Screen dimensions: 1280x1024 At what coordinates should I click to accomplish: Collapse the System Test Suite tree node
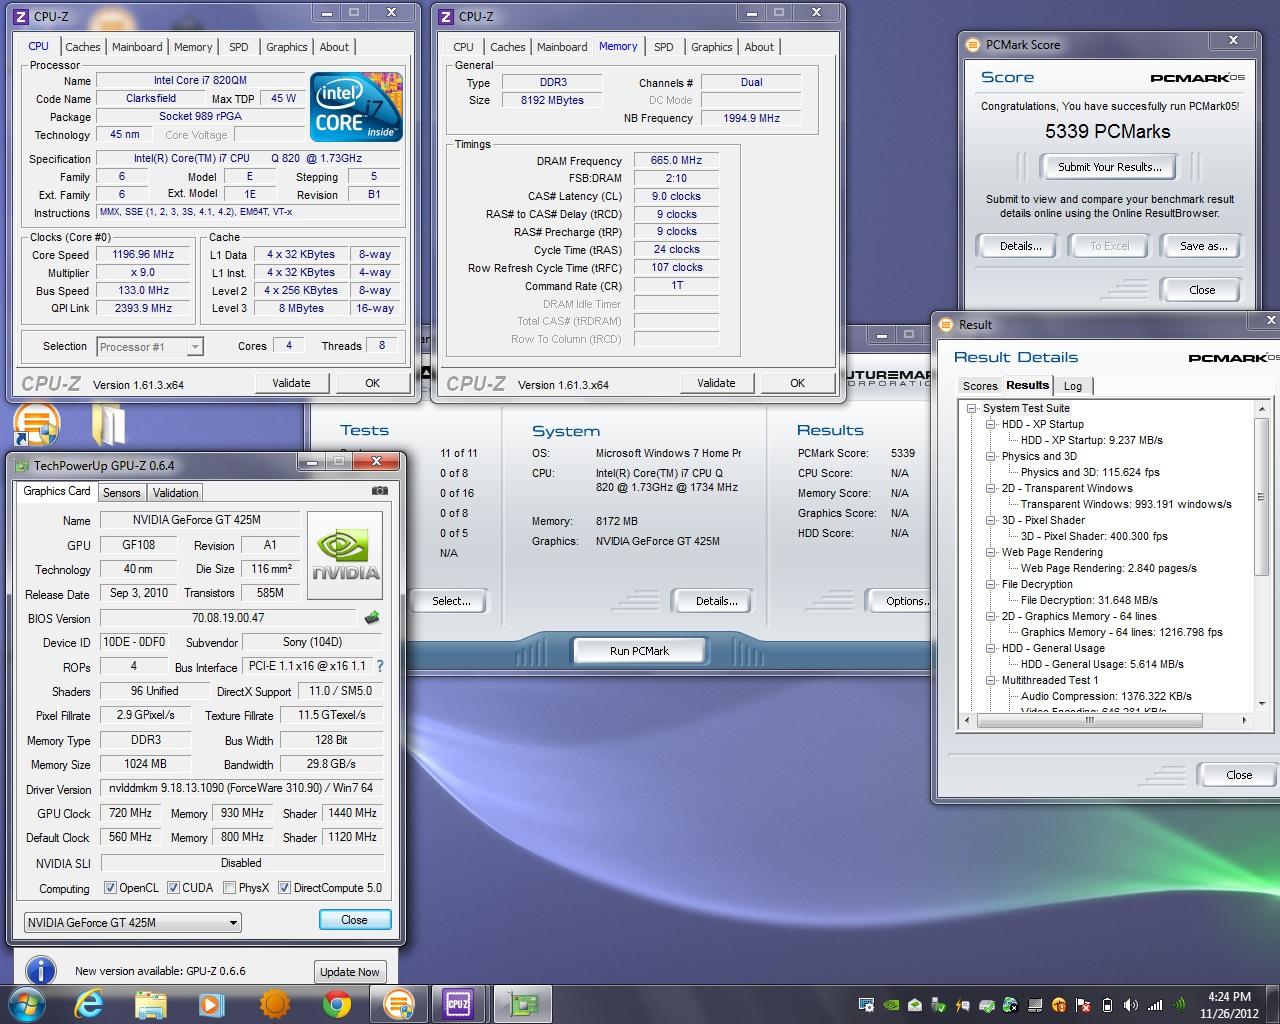[x=971, y=408]
